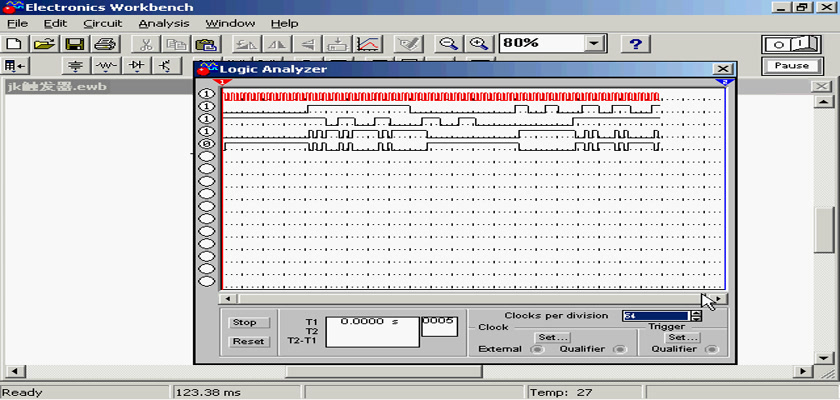Screen dimensions: 840x400
Task: Click first channel terminal showing 1
Action: pos(207,94)
